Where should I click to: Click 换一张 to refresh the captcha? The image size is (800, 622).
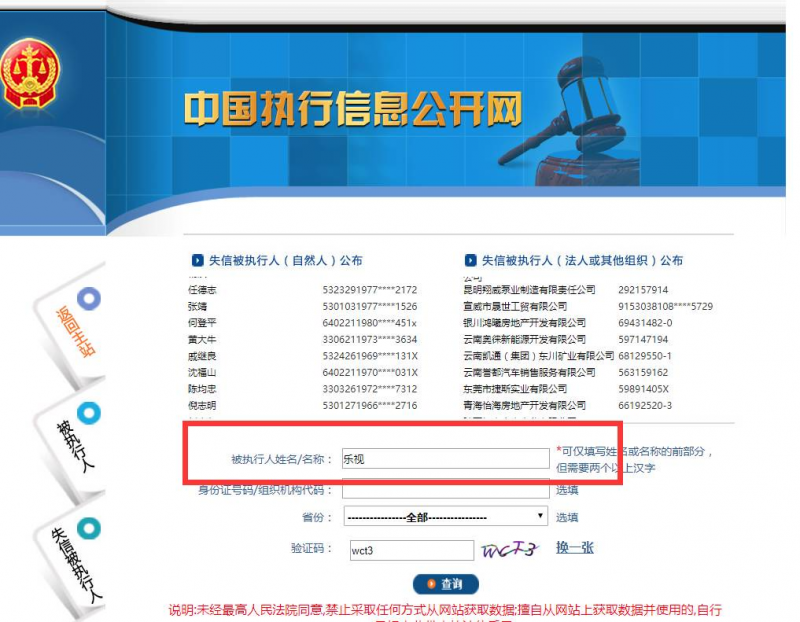coord(575,548)
